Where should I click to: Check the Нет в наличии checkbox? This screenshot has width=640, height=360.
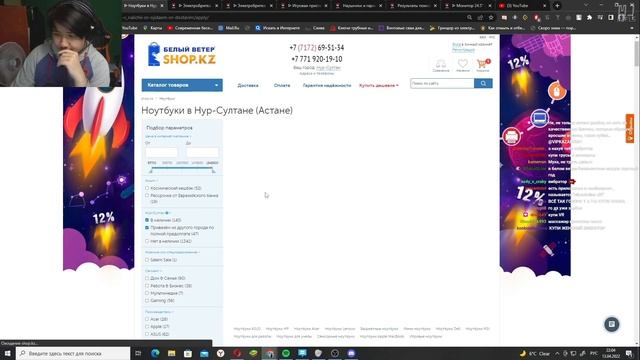[147, 241]
